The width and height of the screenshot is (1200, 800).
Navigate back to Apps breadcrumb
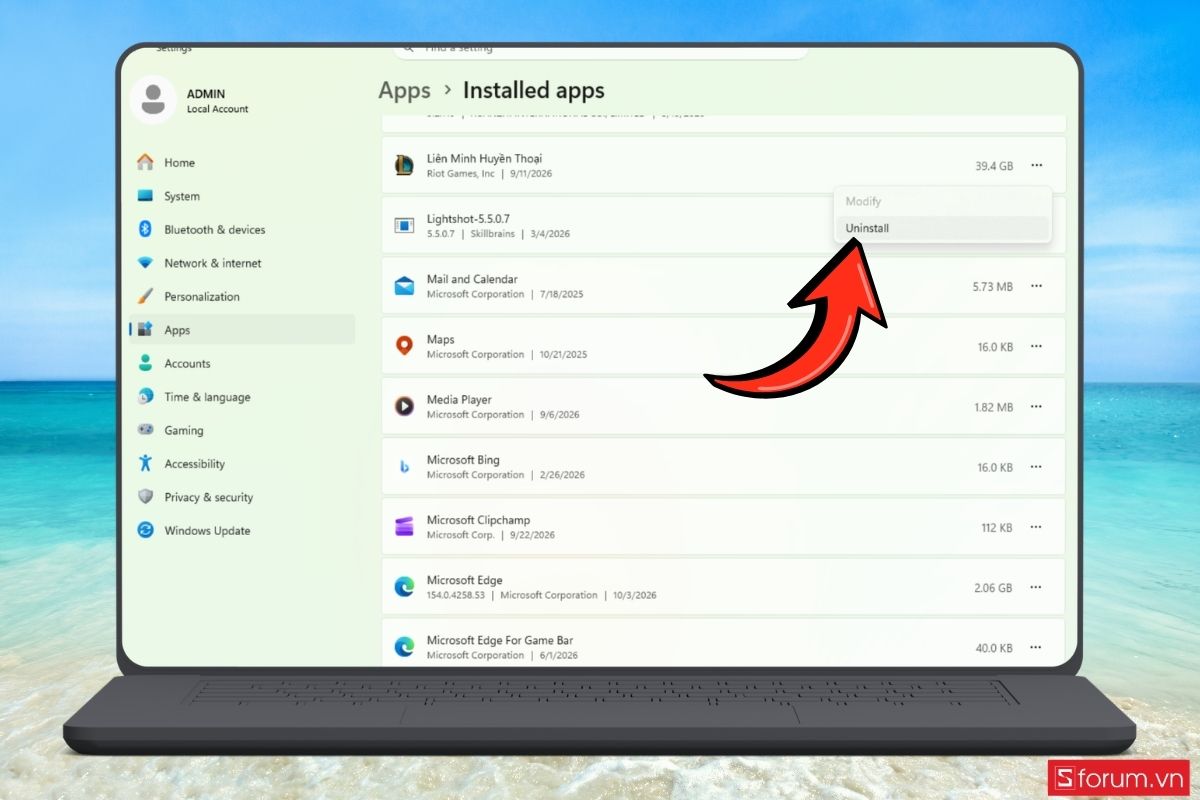coord(404,90)
